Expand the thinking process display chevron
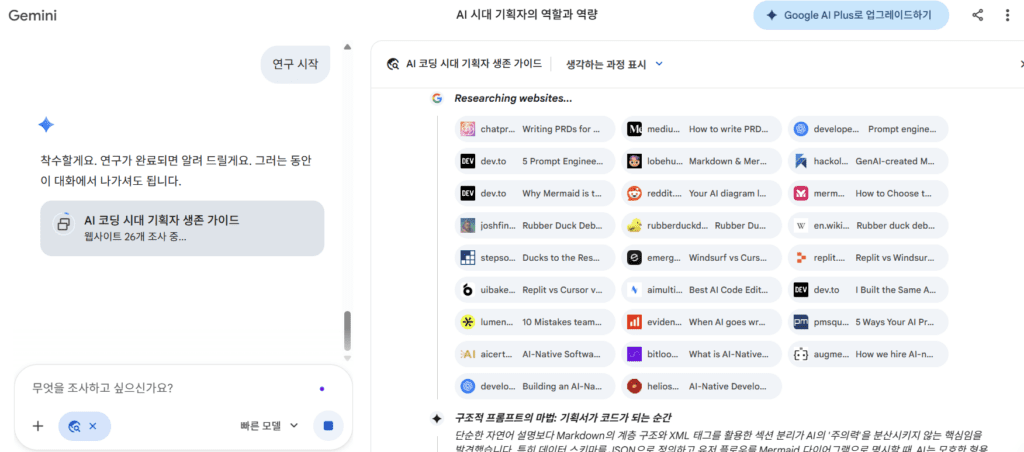The width and height of the screenshot is (1024, 452). tap(659, 64)
